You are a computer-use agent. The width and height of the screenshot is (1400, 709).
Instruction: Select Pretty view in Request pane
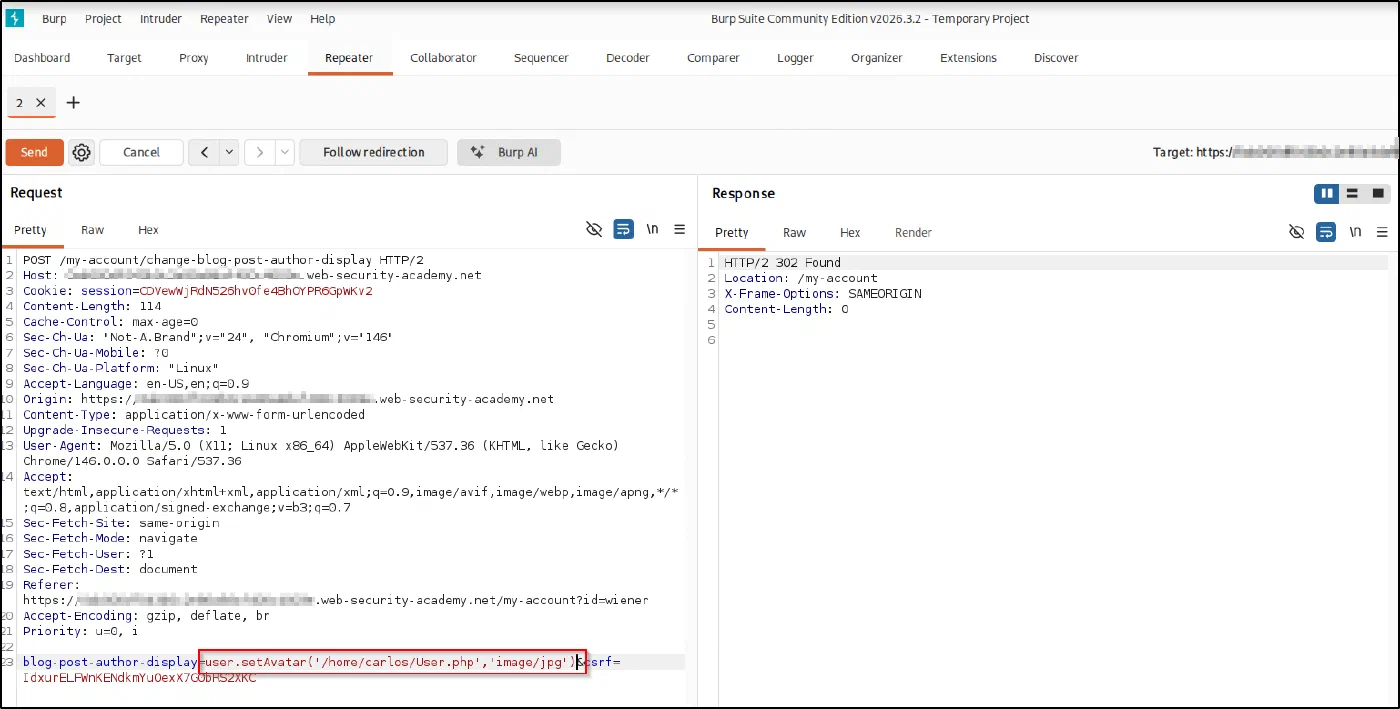click(30, 230)
